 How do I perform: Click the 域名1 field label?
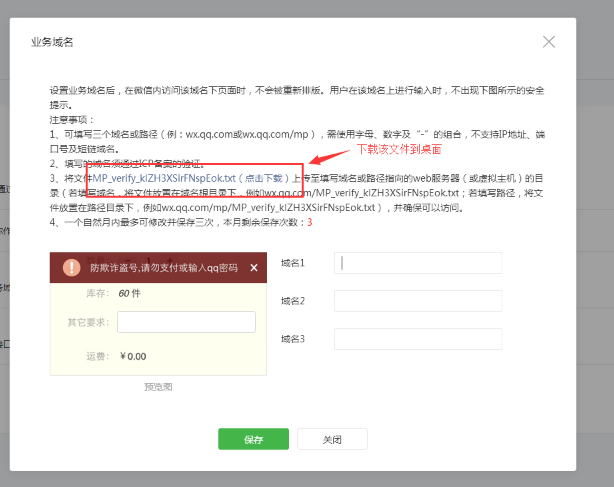coord(292,263)
